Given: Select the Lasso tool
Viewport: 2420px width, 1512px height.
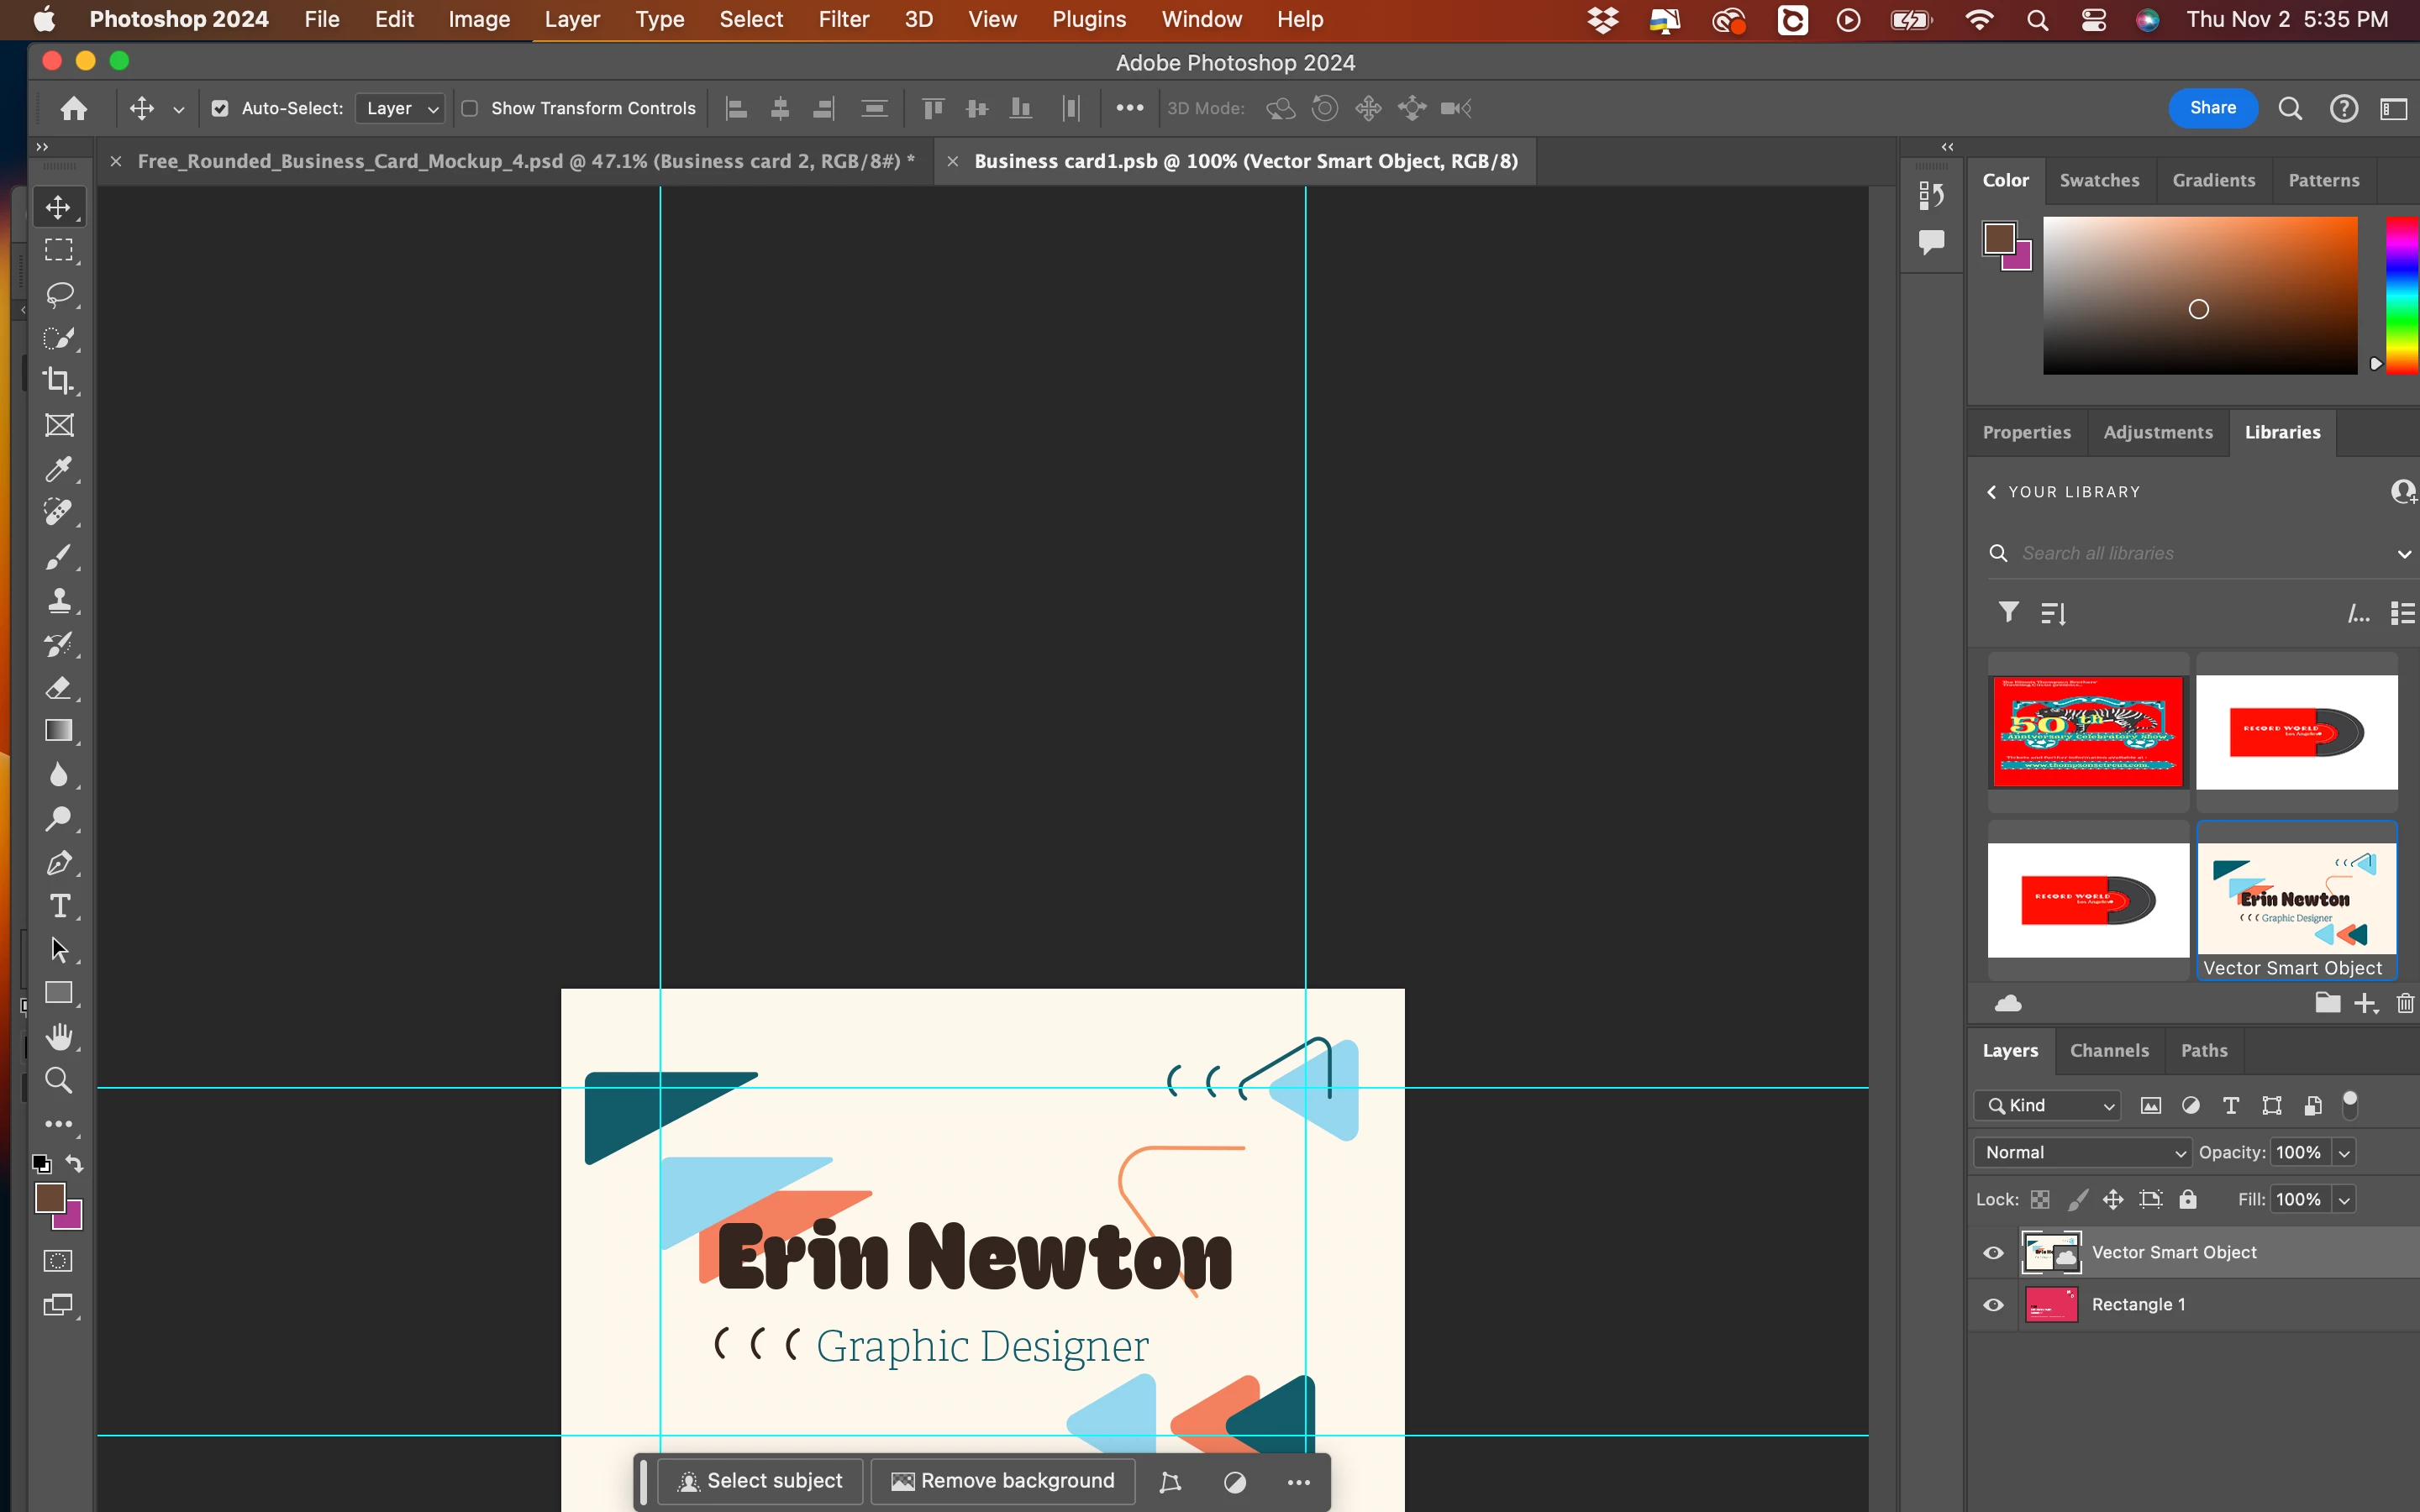Looking at the screenshot, I should [x=59, y=294].
